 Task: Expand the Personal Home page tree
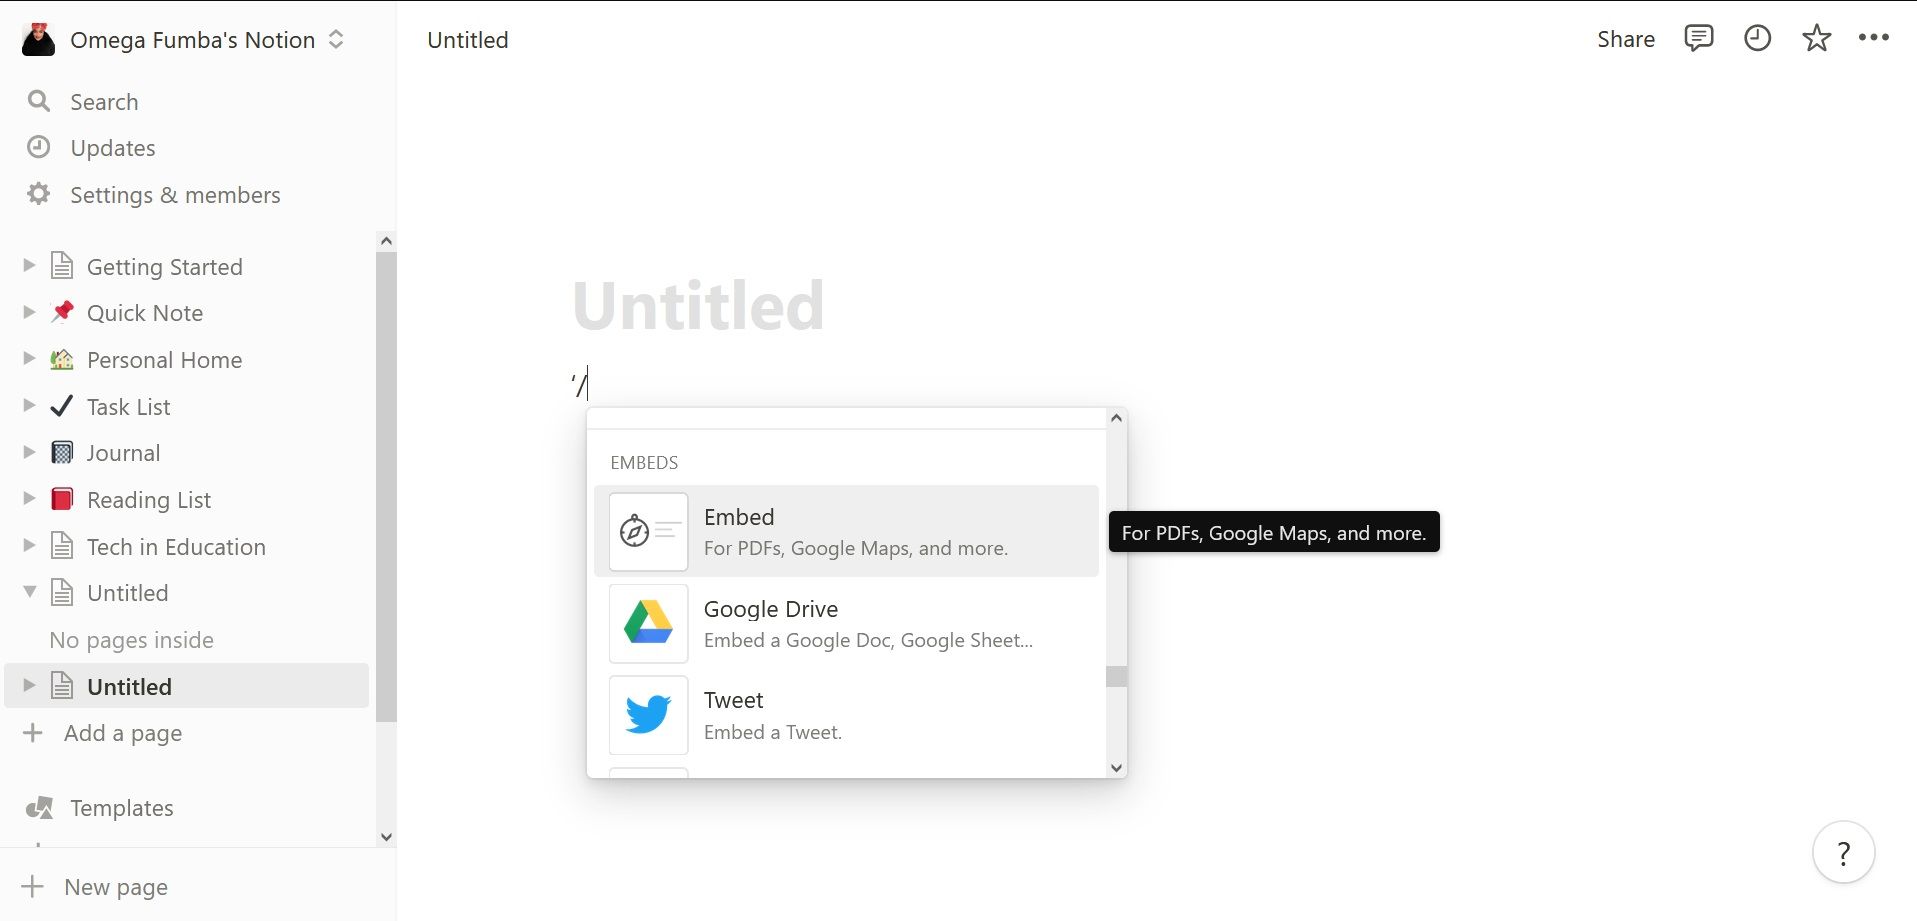(x=29, y=358)
